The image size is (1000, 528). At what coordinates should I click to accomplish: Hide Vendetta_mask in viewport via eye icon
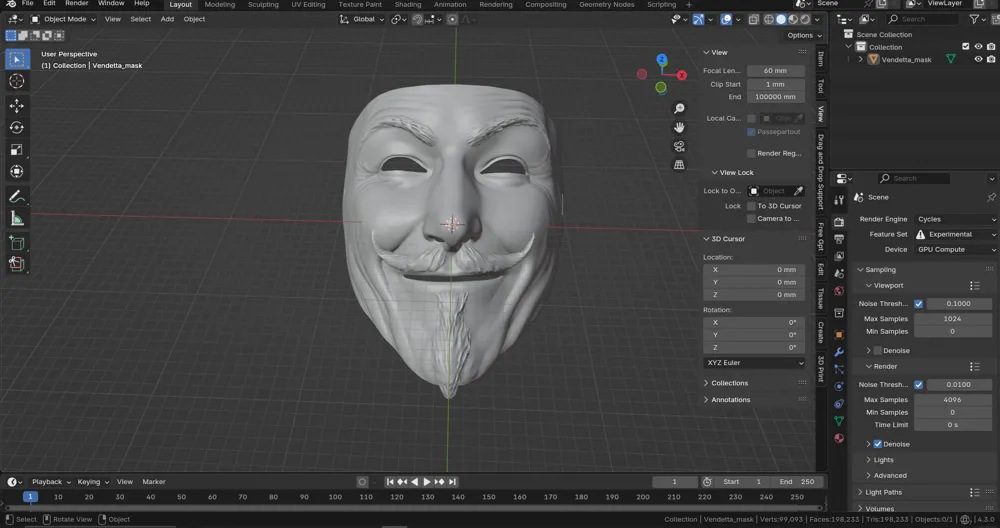(978, 59)
